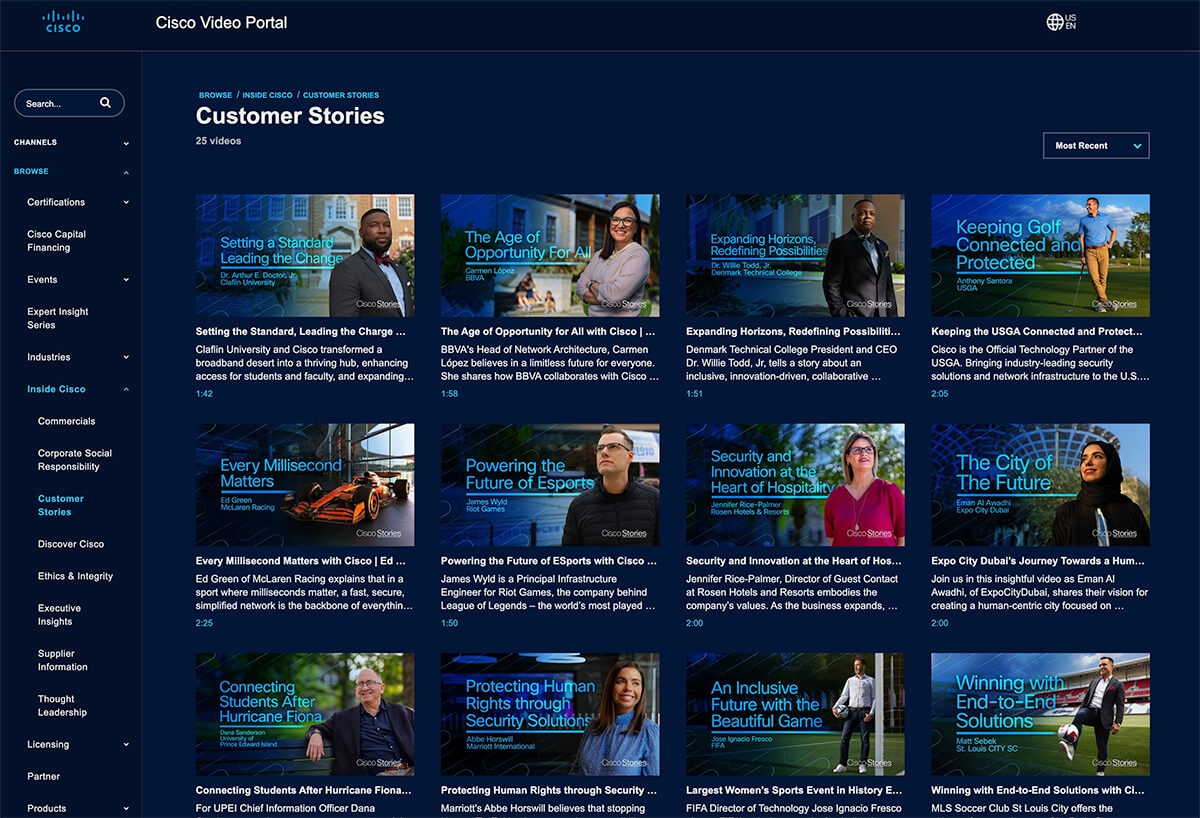The image size is (1200, 818).
Task: Click the 'Claflin University and Cisco' description
Action: 304,363
